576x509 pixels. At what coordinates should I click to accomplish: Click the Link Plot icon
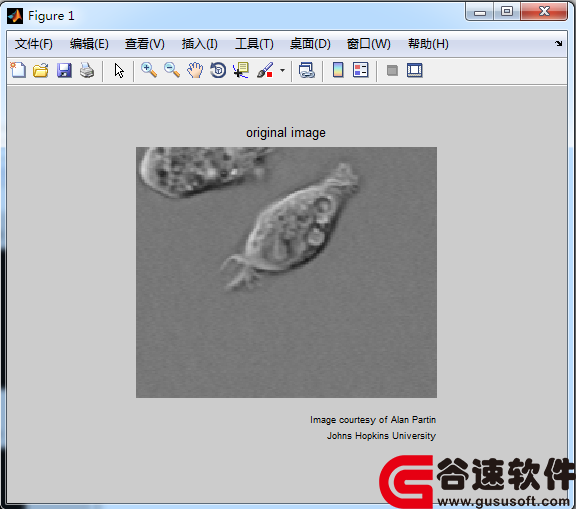point(307,70)
